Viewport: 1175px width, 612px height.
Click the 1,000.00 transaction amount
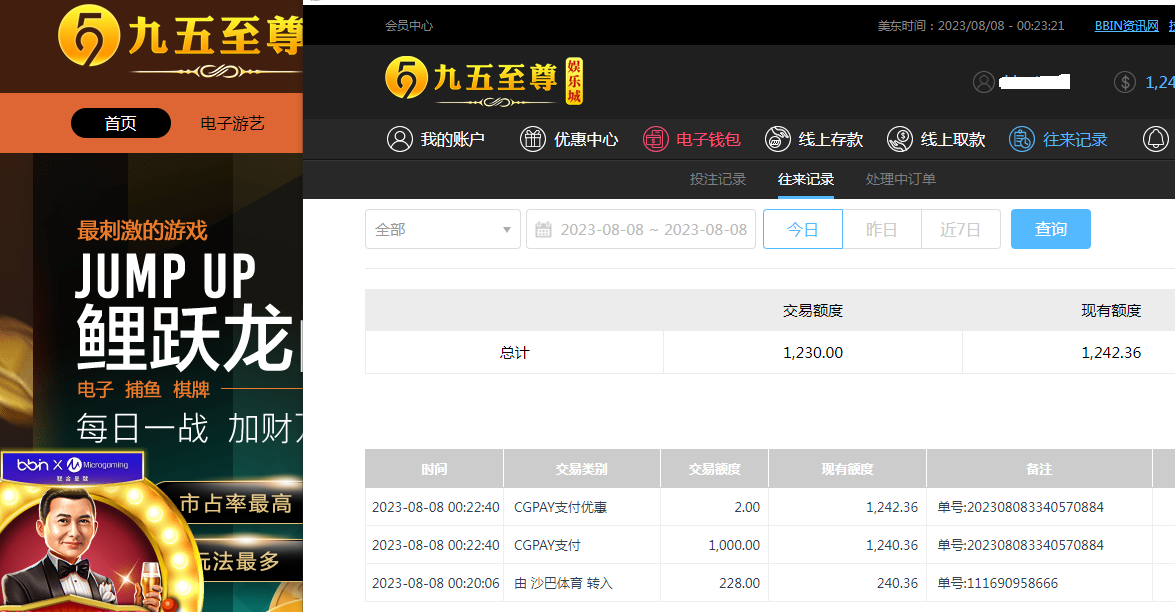734,545
